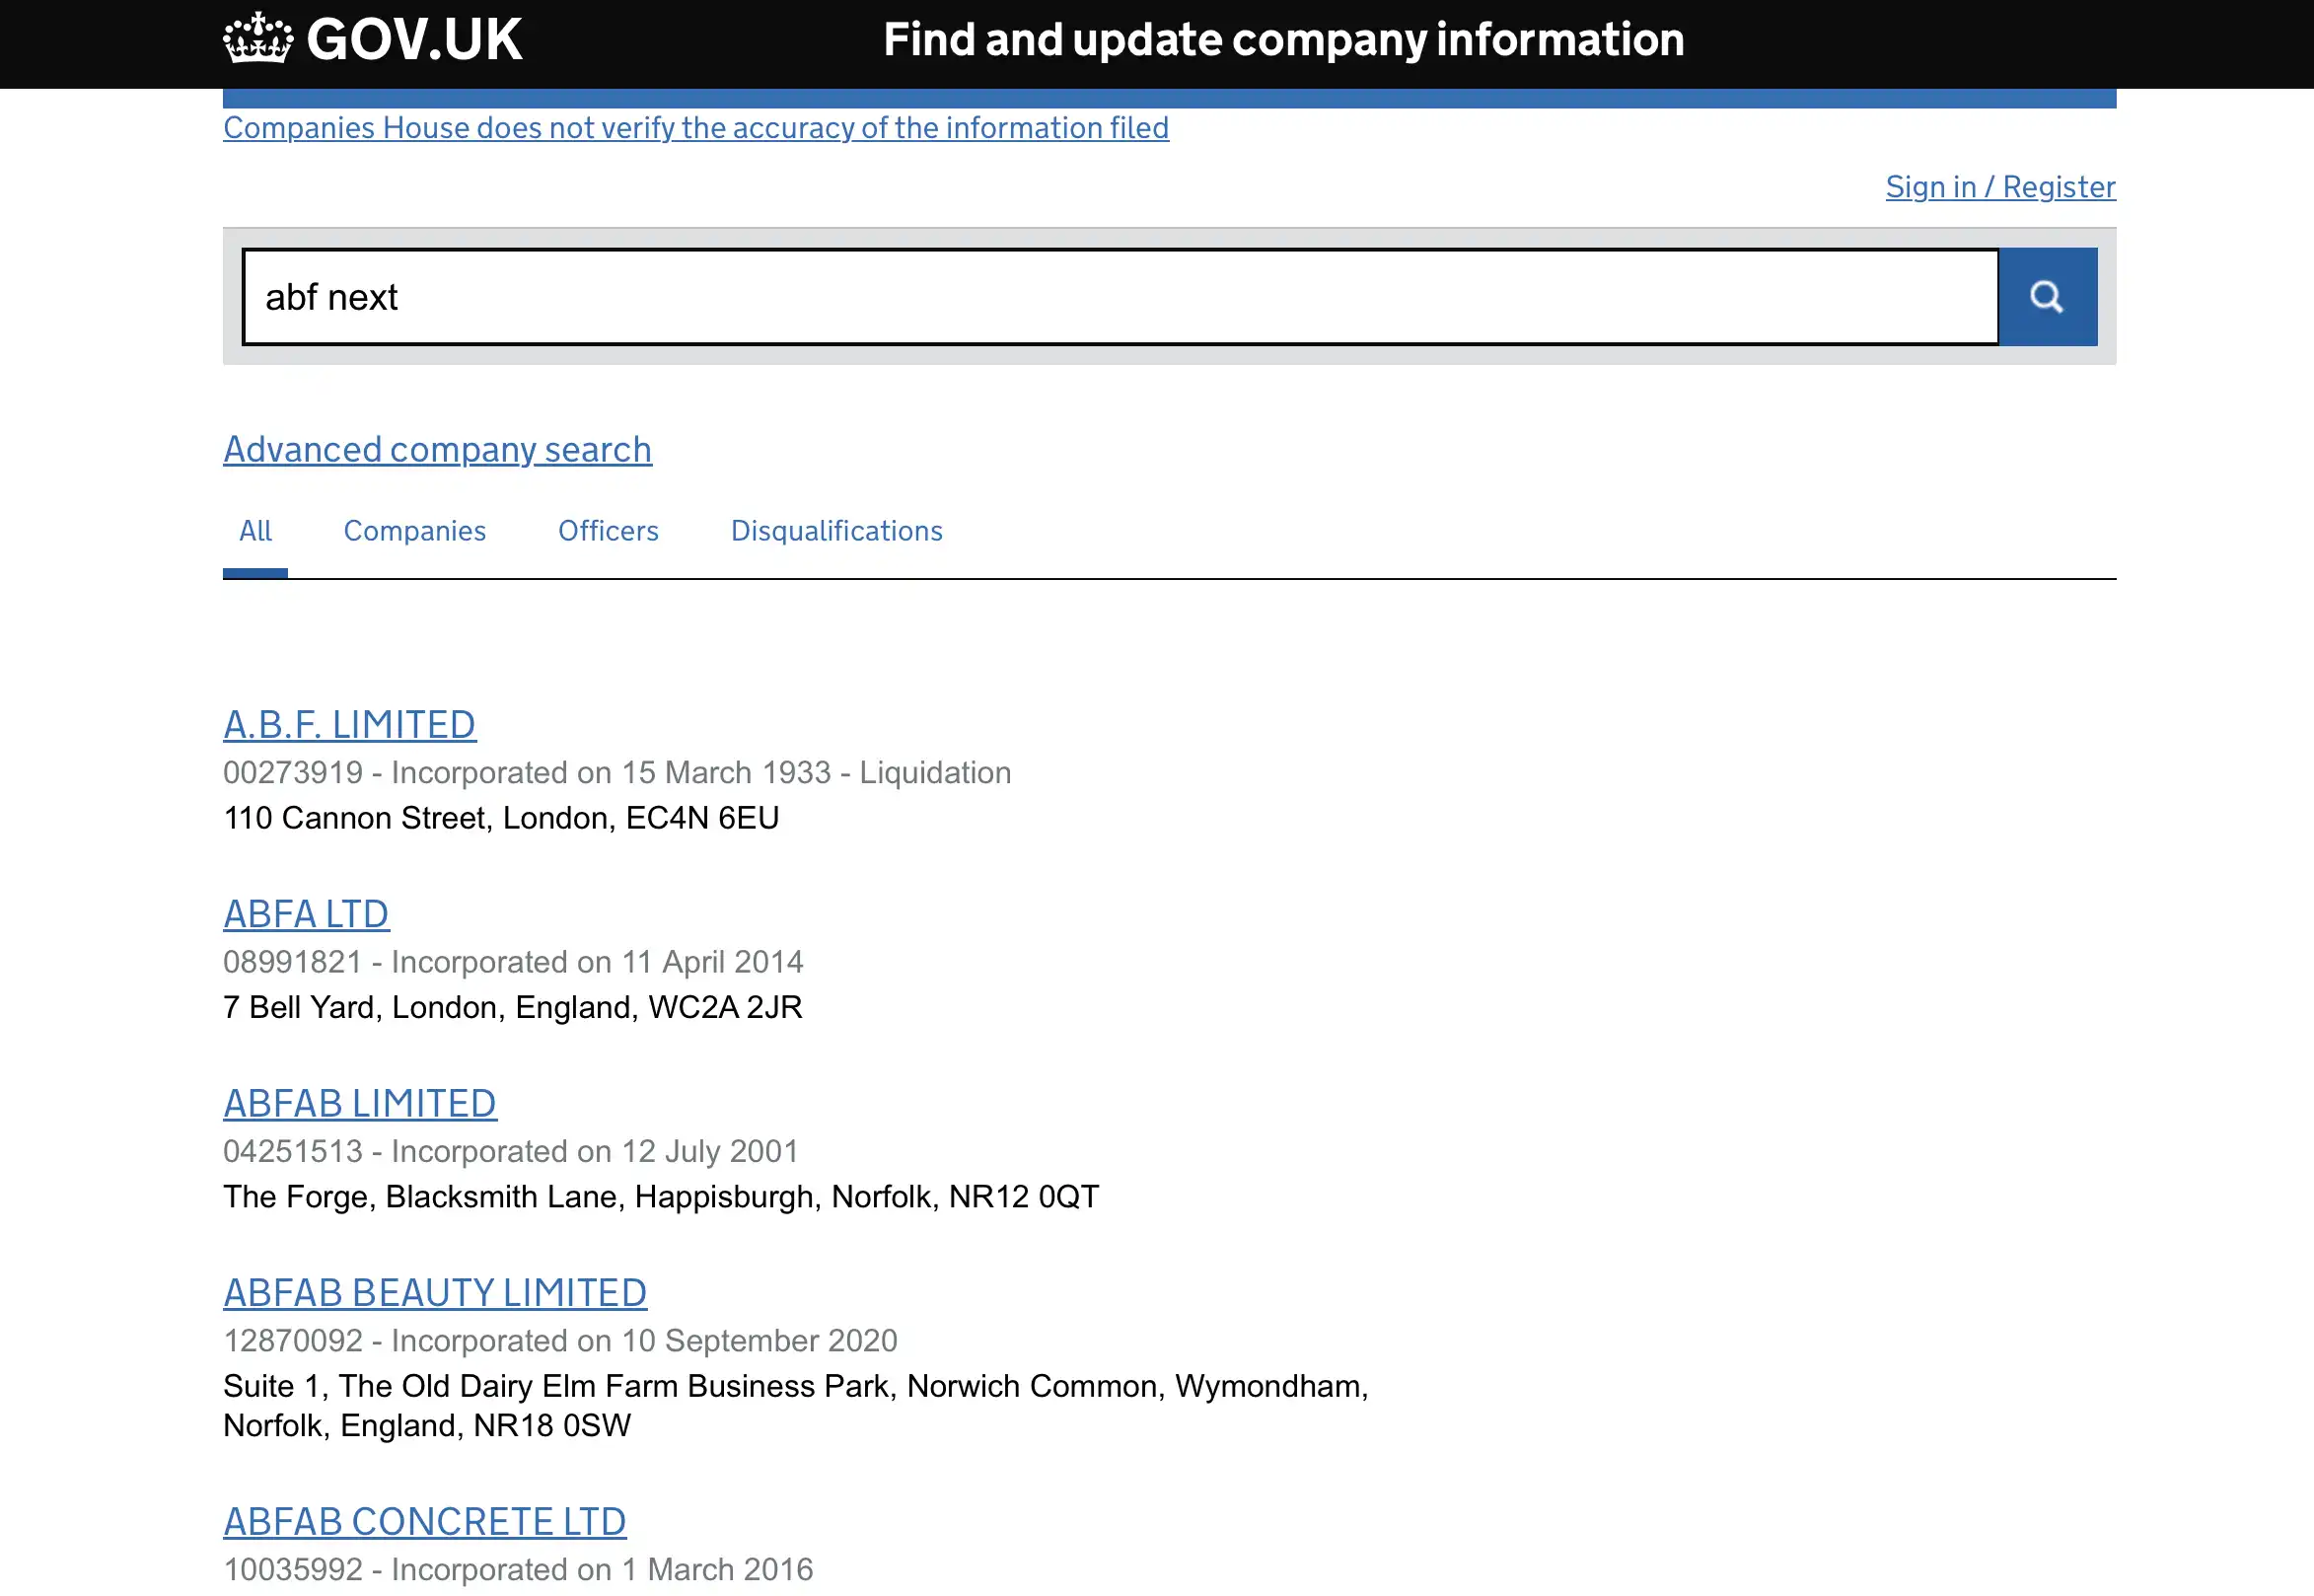Open ABFAB BEAUTY LIMITED company result
This screenshot has height=1596, width=2314.
[435, 1293]
